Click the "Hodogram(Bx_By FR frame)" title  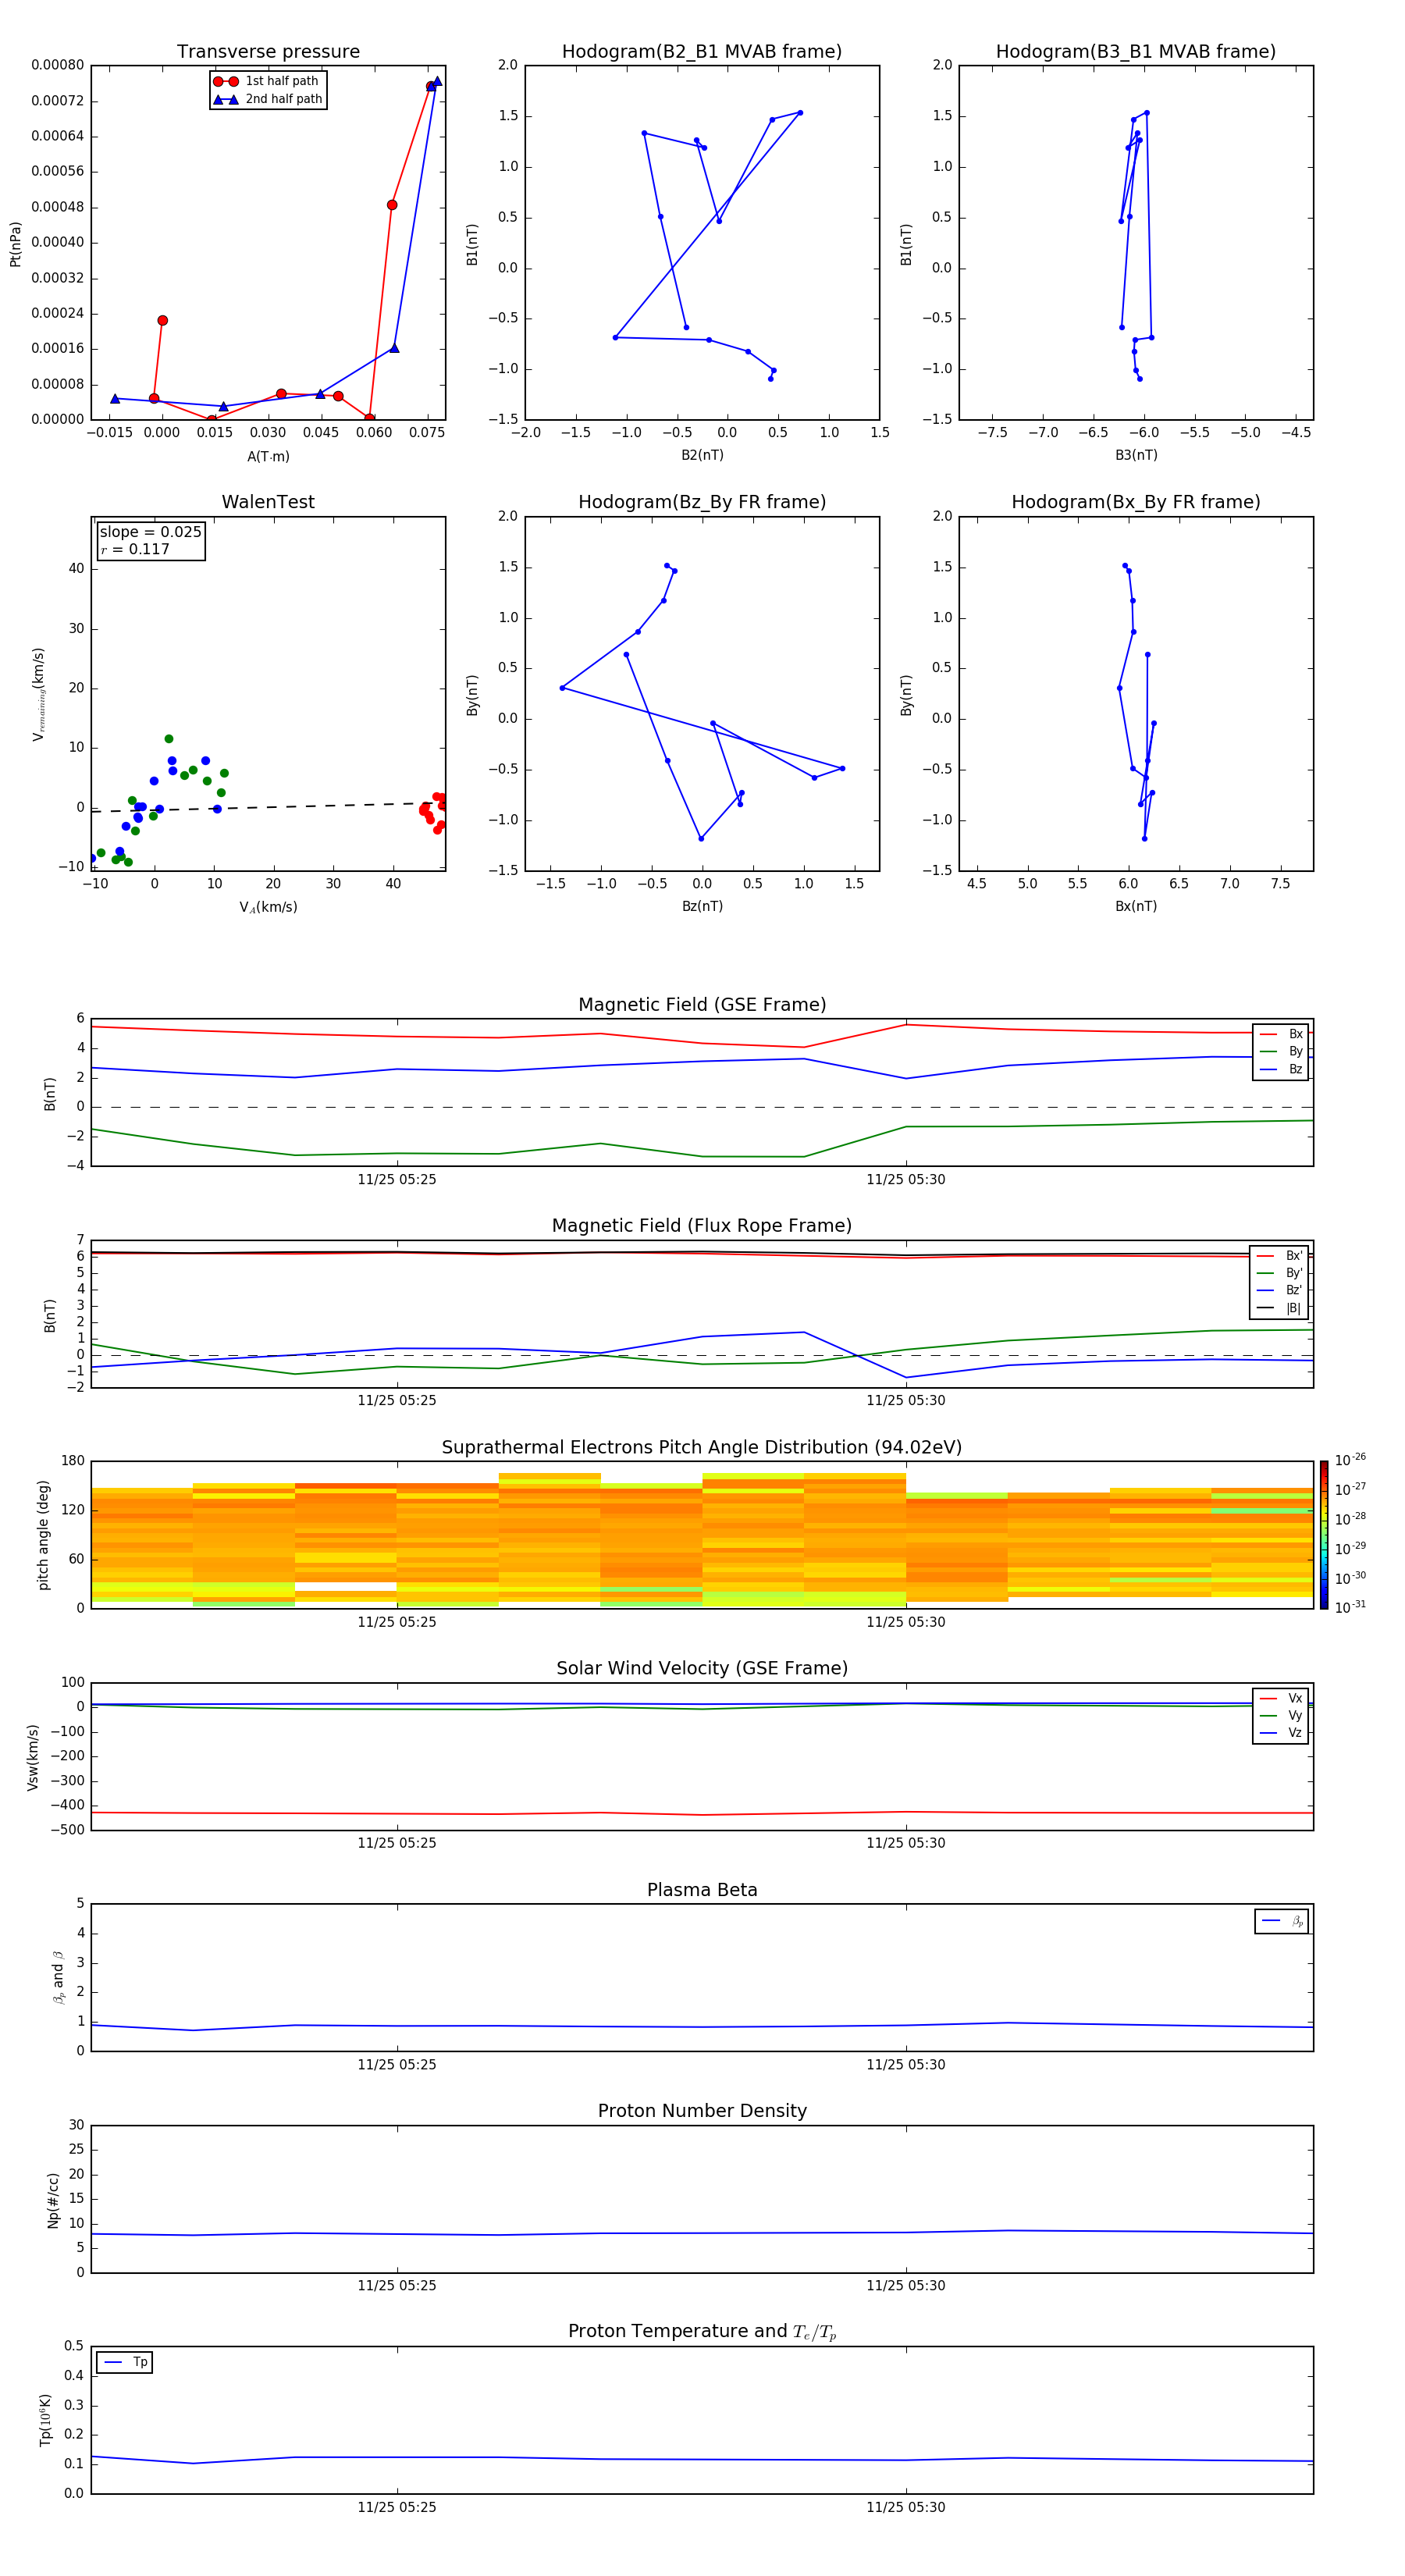pyautogui.click(x=1136, y=502)
